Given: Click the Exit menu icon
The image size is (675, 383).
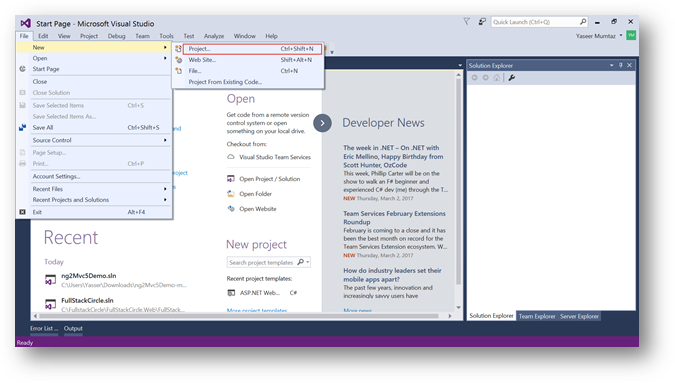Looking at the screenshot, I should pyautogui.click(x=22, y=212).
